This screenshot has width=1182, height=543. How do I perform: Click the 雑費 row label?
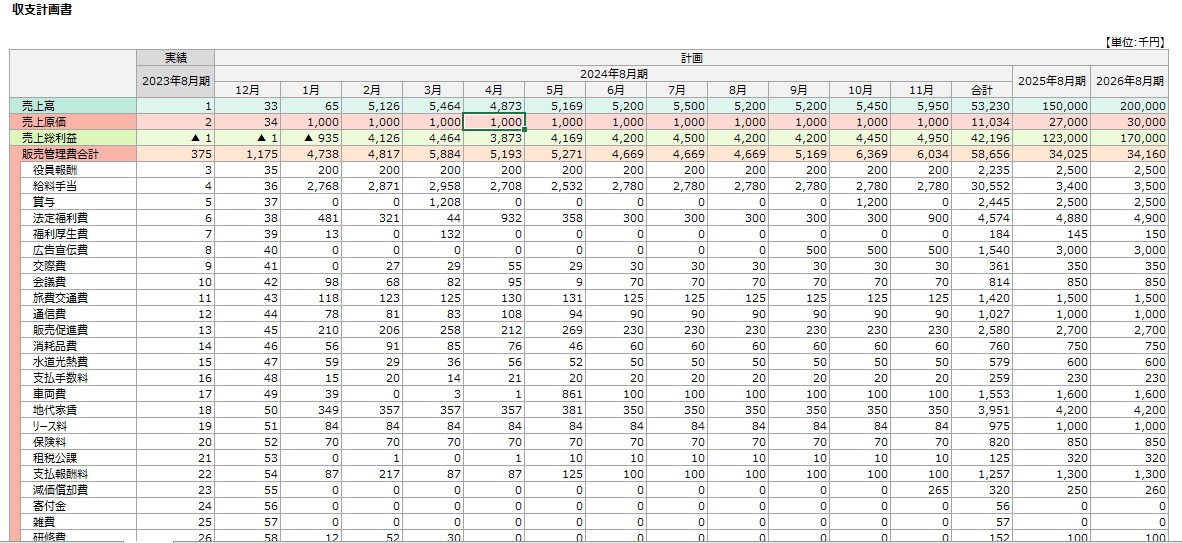78,522
